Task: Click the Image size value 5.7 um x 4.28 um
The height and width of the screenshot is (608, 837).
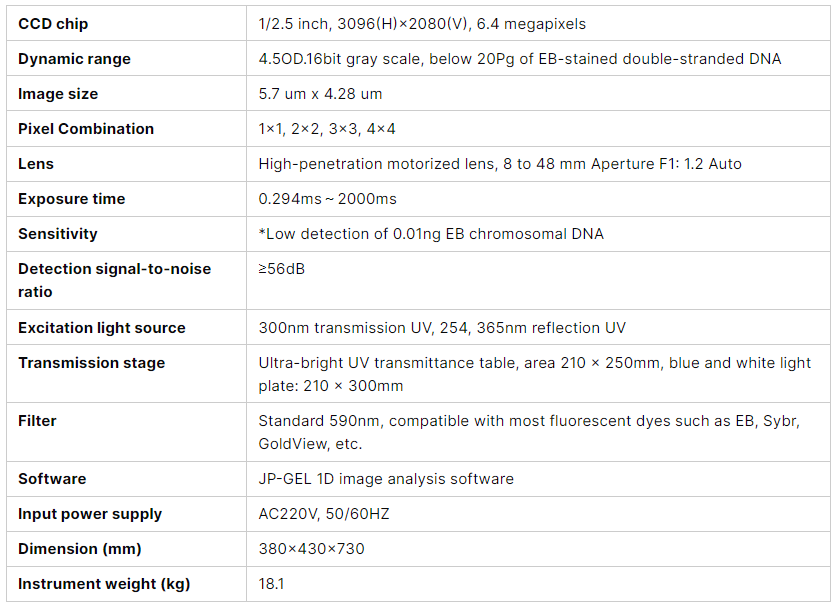Action: pos(320,94)
